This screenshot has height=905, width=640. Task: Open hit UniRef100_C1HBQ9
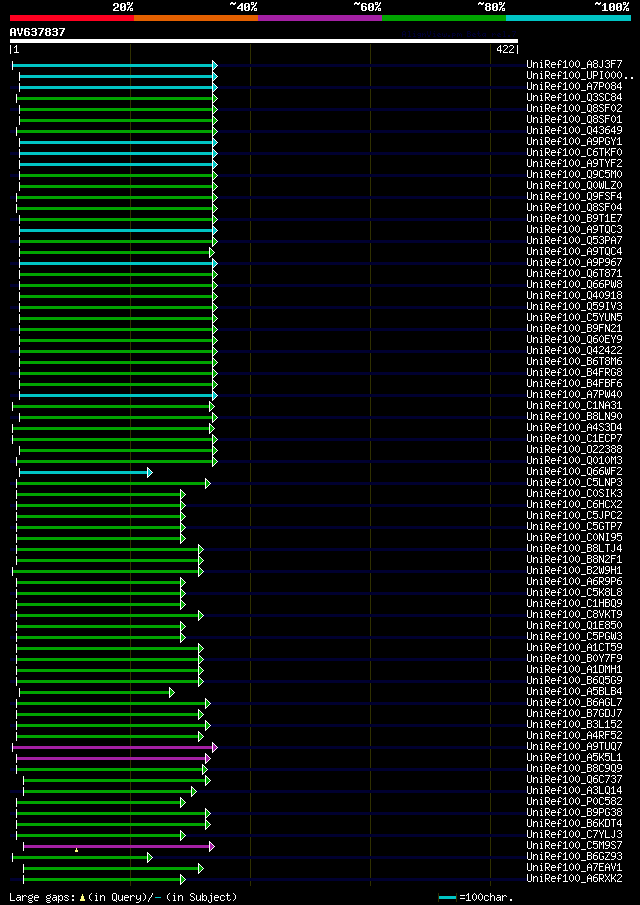point(574,604)
